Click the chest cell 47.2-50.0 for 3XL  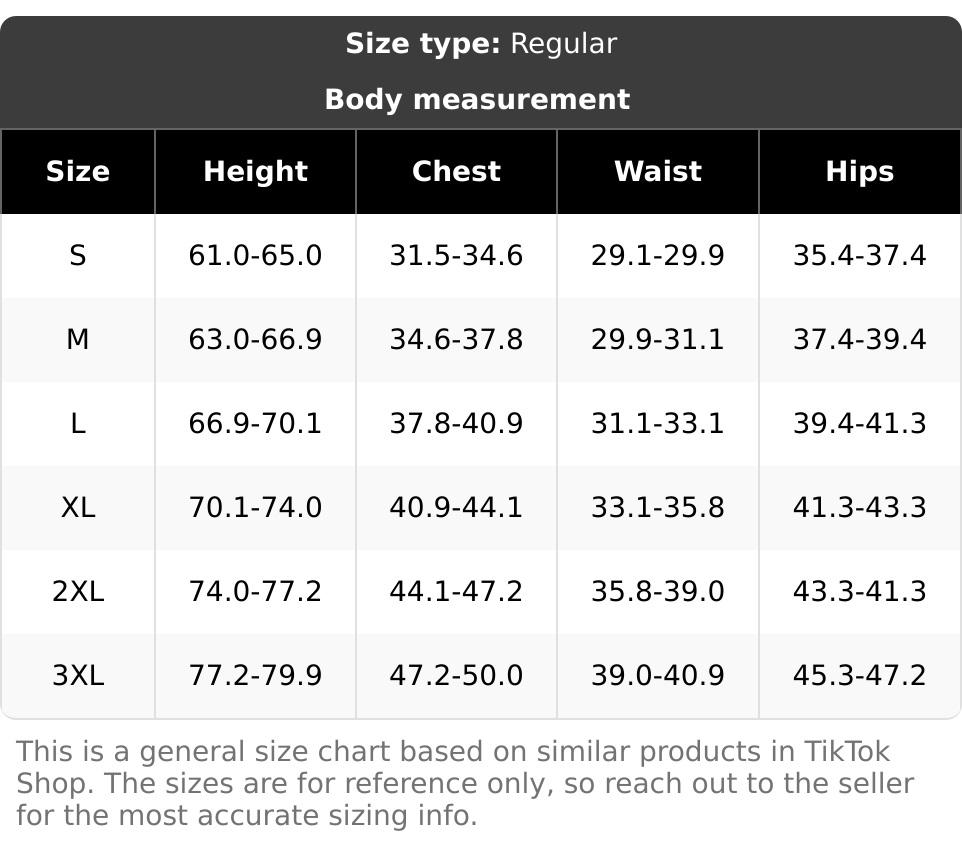456,676
